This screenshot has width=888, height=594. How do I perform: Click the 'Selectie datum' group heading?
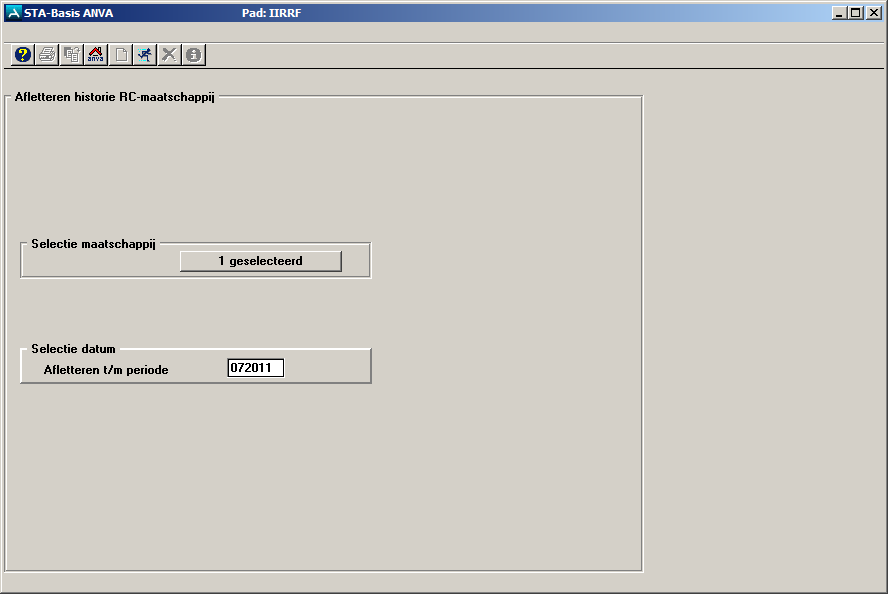[73, 349]
